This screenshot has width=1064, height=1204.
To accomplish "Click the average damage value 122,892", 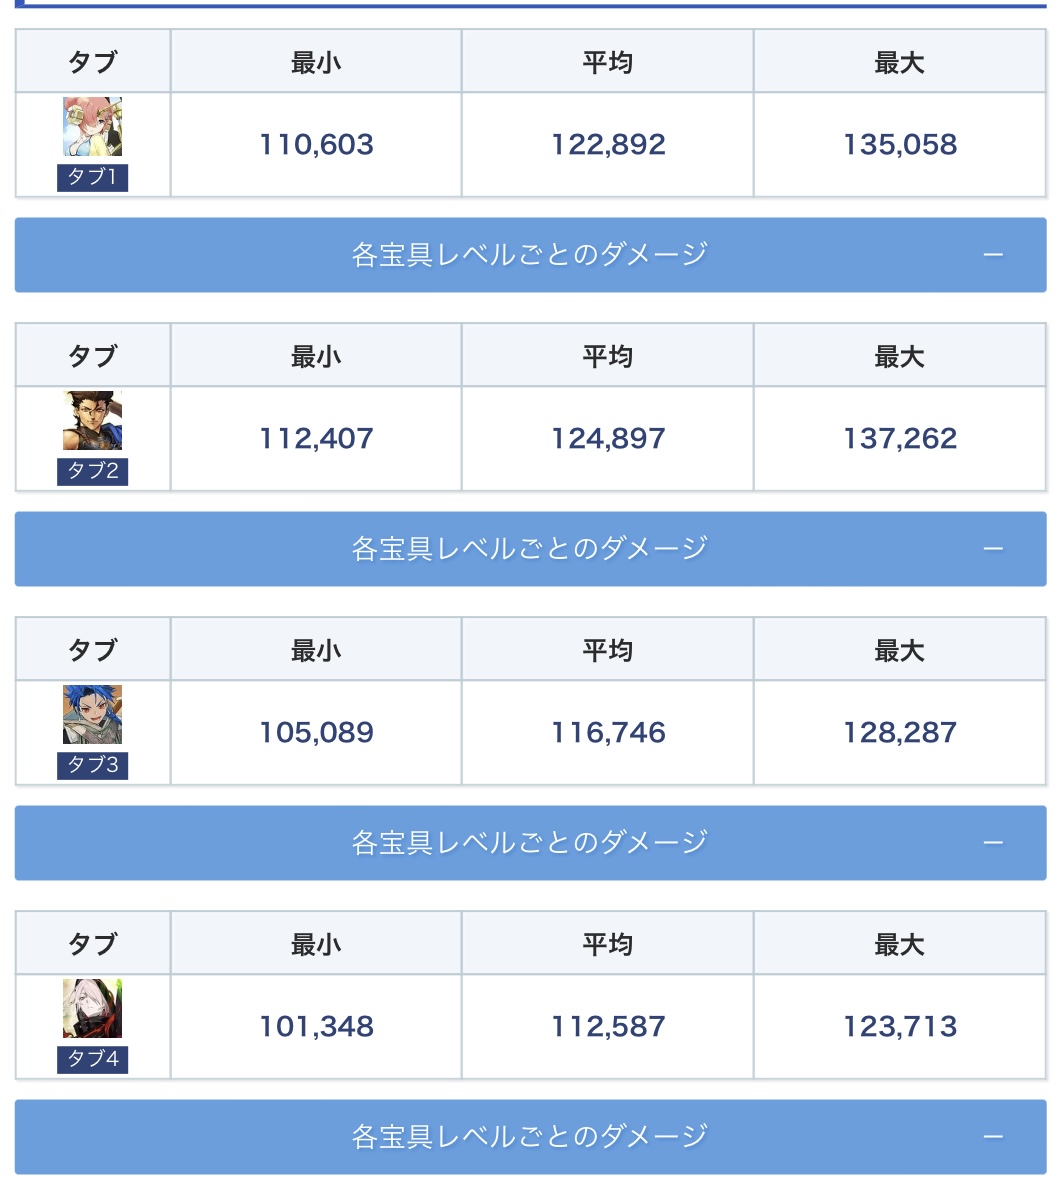I will coord(608,145).
